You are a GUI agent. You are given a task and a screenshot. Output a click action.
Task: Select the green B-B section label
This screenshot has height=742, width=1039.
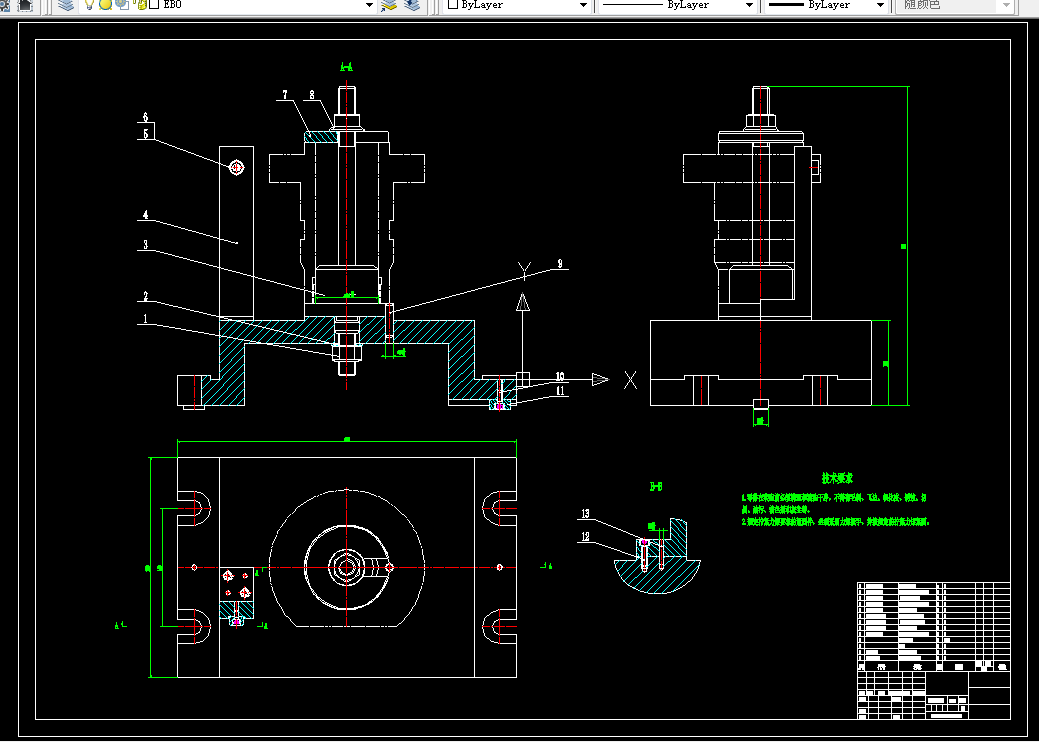[655, 487]
